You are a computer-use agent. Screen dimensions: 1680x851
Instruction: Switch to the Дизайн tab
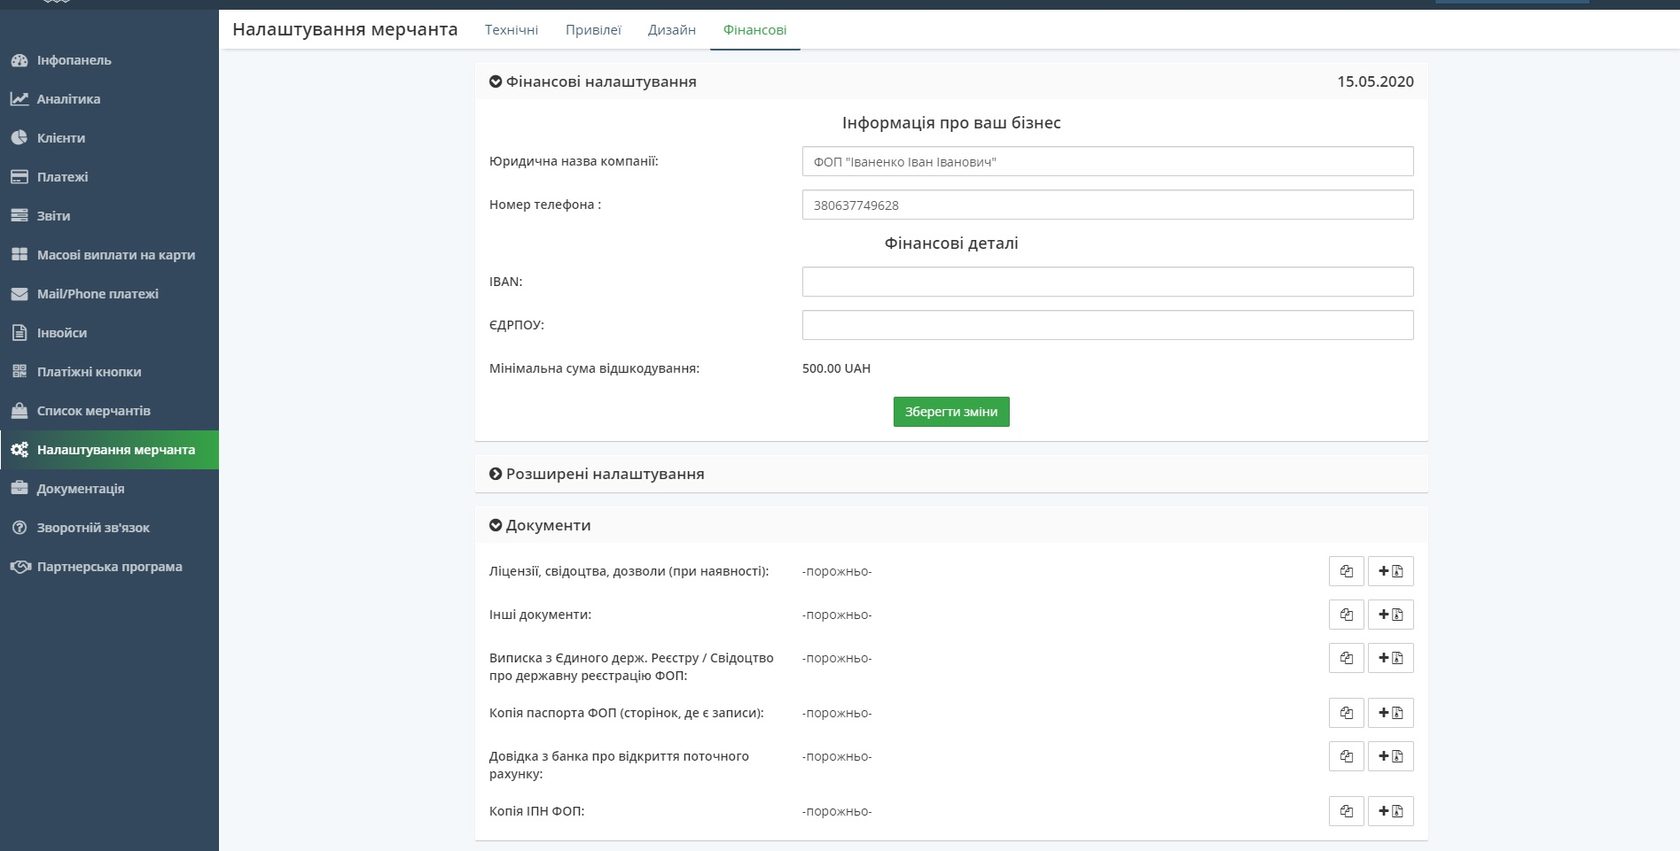pos(671,30)
